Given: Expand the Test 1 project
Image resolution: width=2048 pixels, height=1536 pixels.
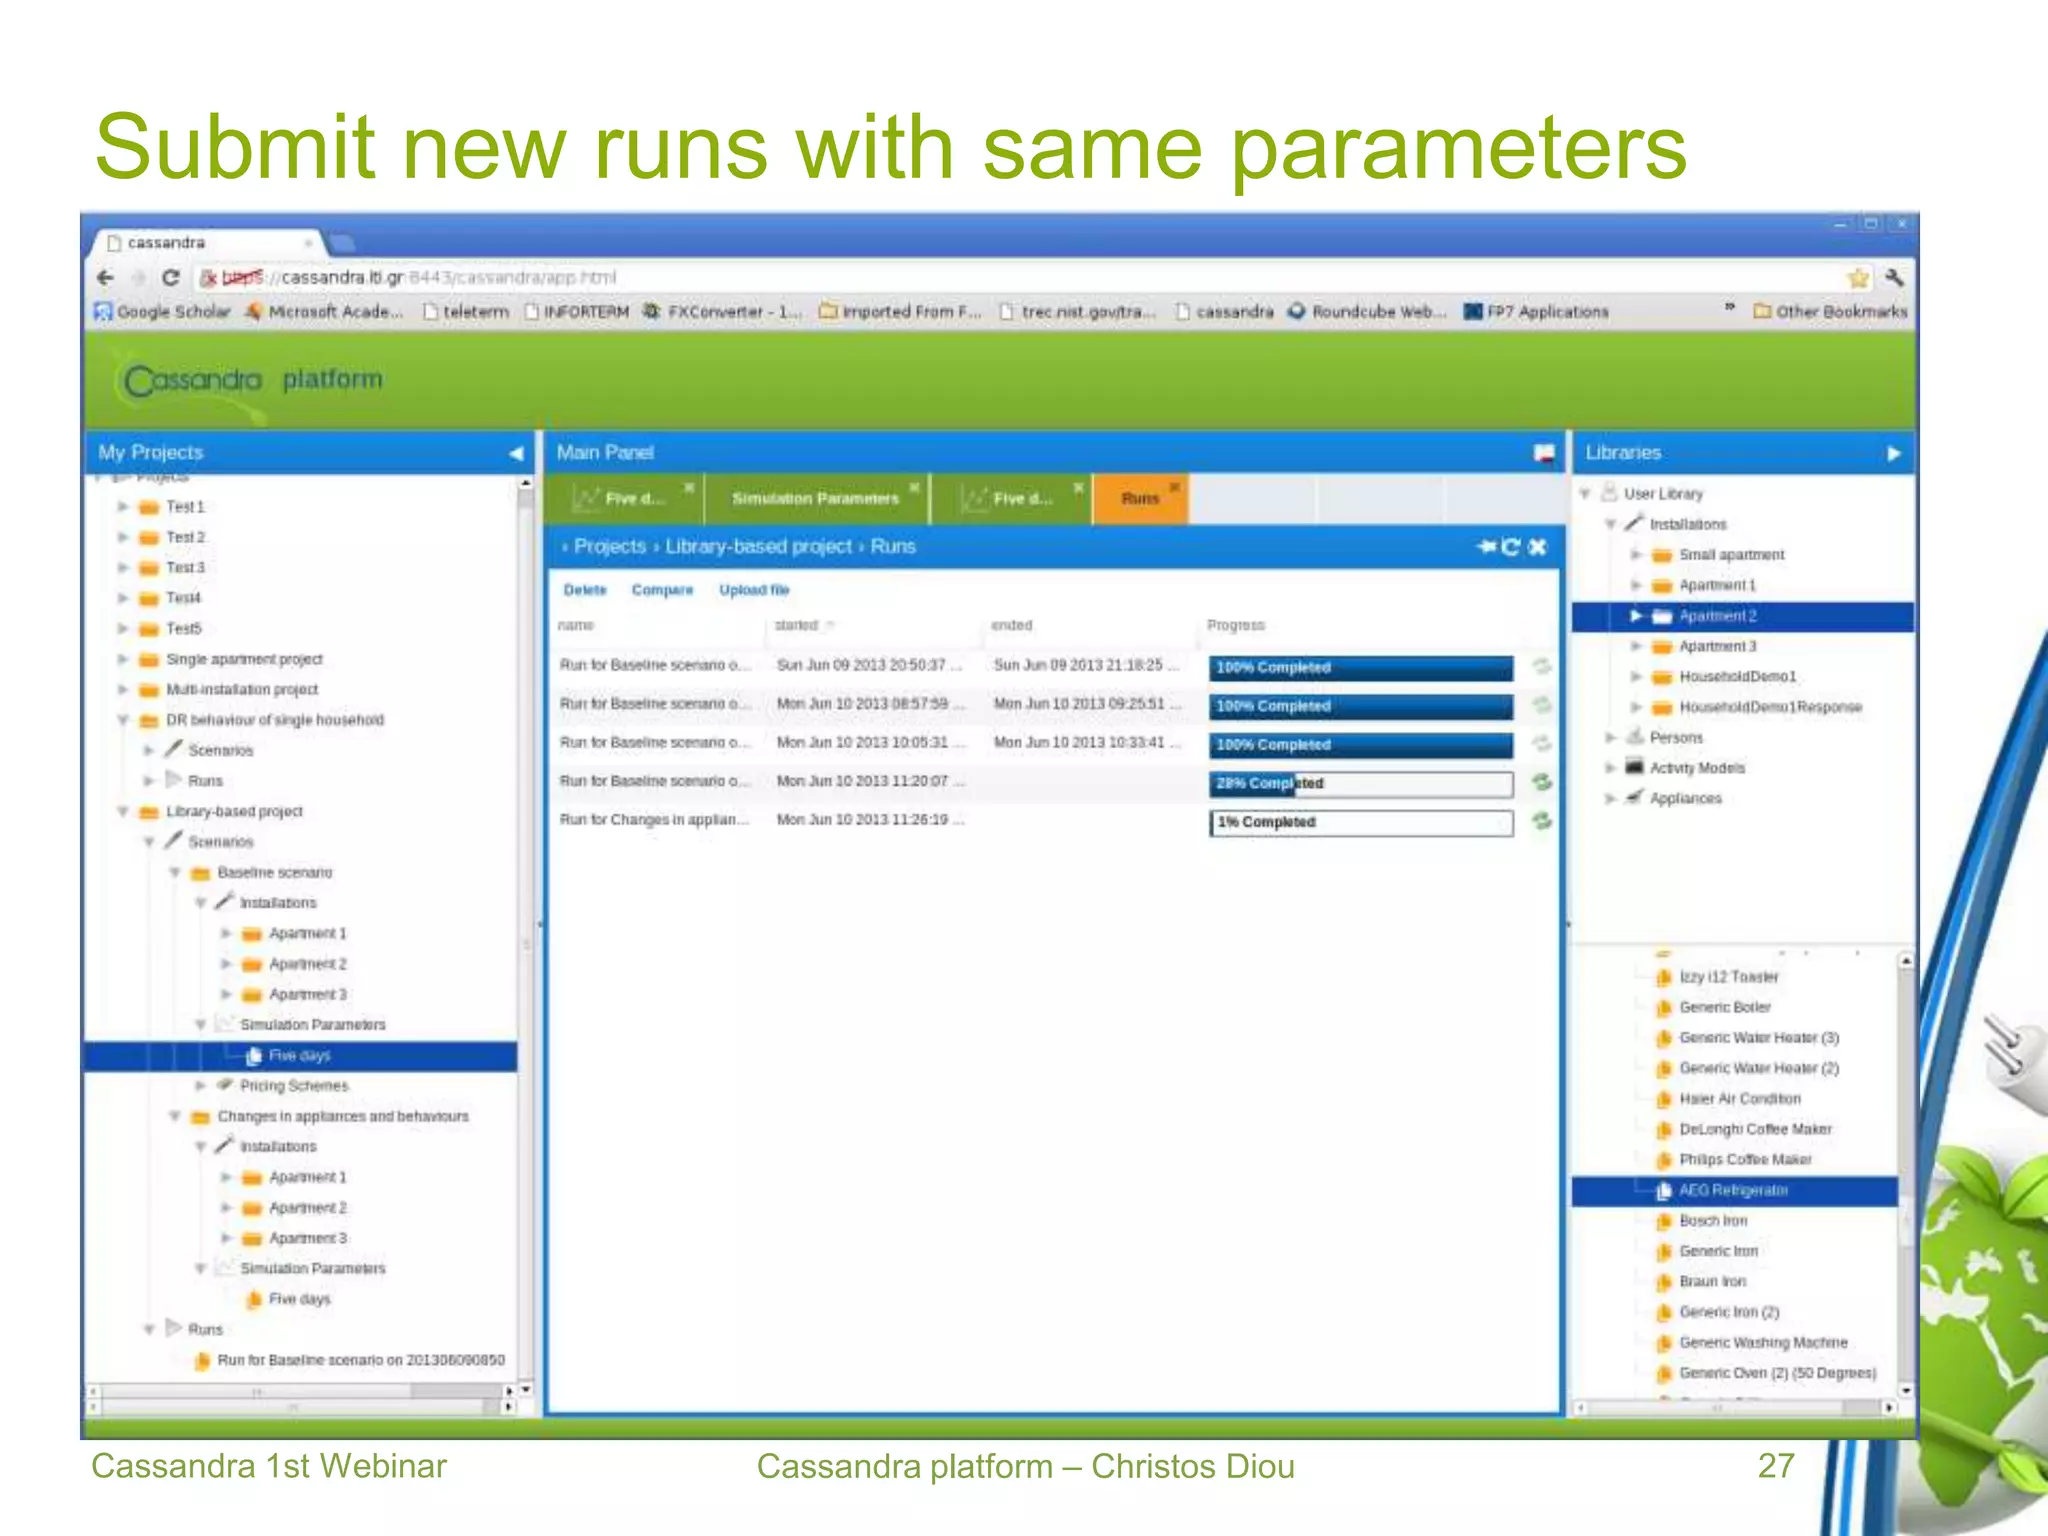Looking at the screenshot, I should (x=123, y=507).
